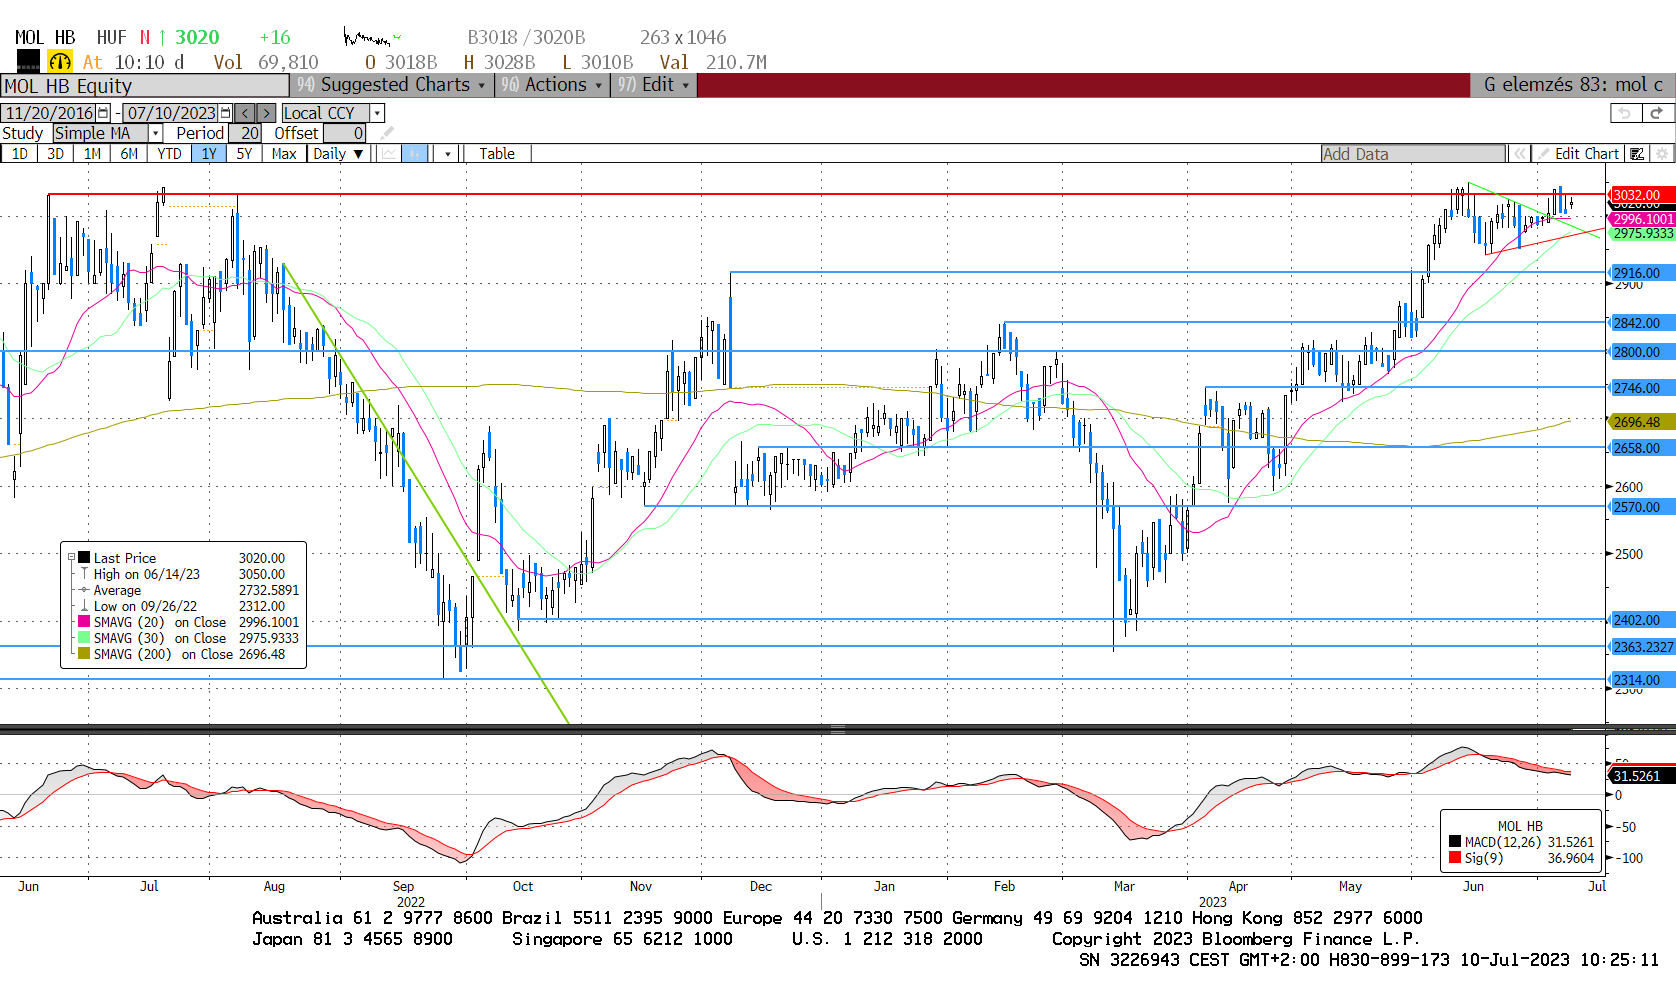Click the undo arrow button
The image size is (1676, 1003).
(x=1625, y=113)
